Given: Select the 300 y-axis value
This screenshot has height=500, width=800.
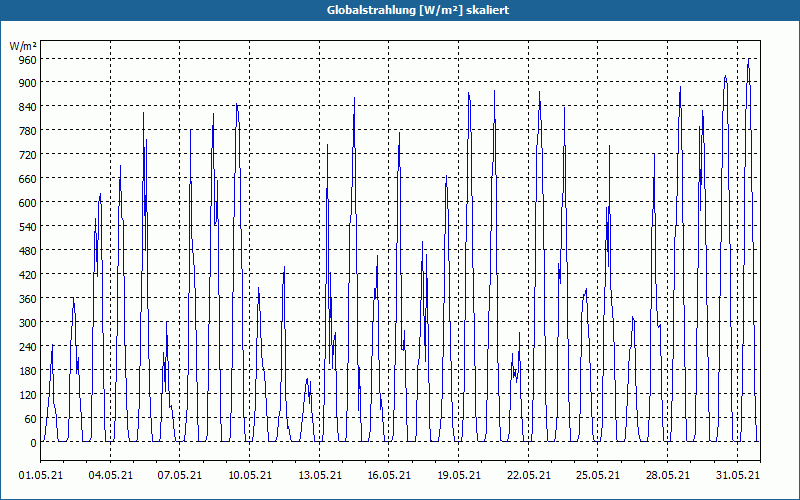Looking at the screenshot, I should (x=28, y=323).
